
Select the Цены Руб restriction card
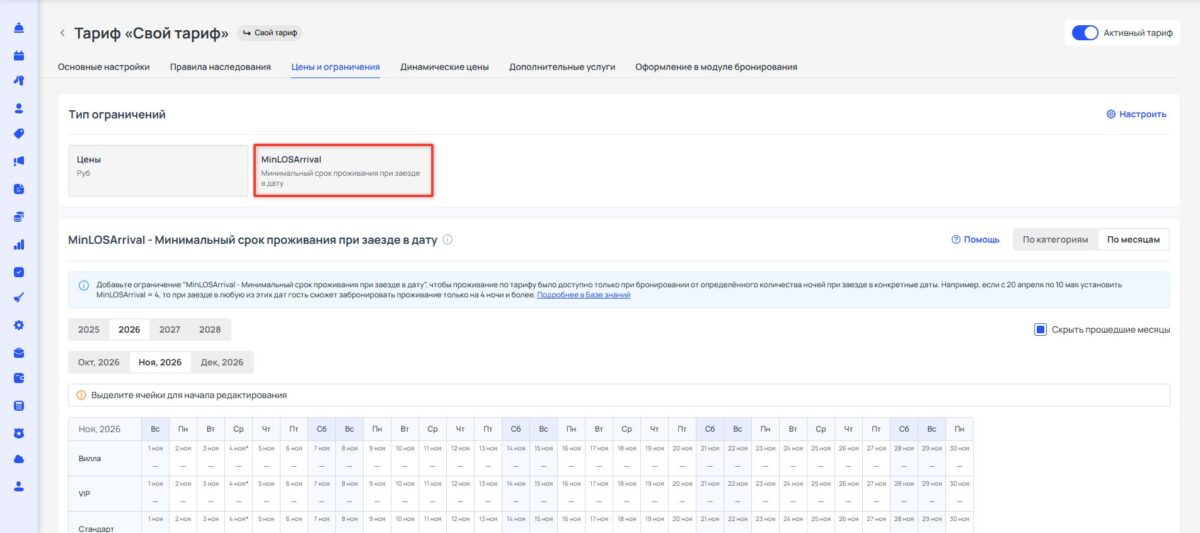[158, 170]
